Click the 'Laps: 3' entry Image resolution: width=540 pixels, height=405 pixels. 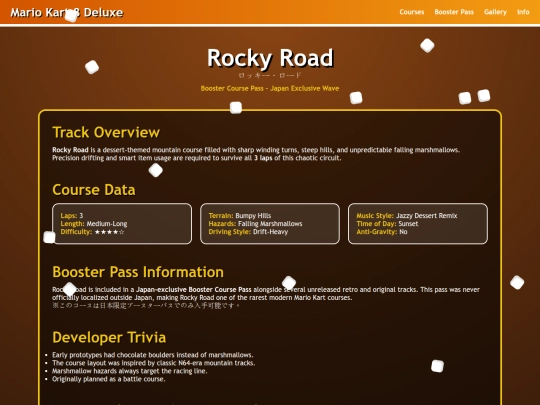72,216
